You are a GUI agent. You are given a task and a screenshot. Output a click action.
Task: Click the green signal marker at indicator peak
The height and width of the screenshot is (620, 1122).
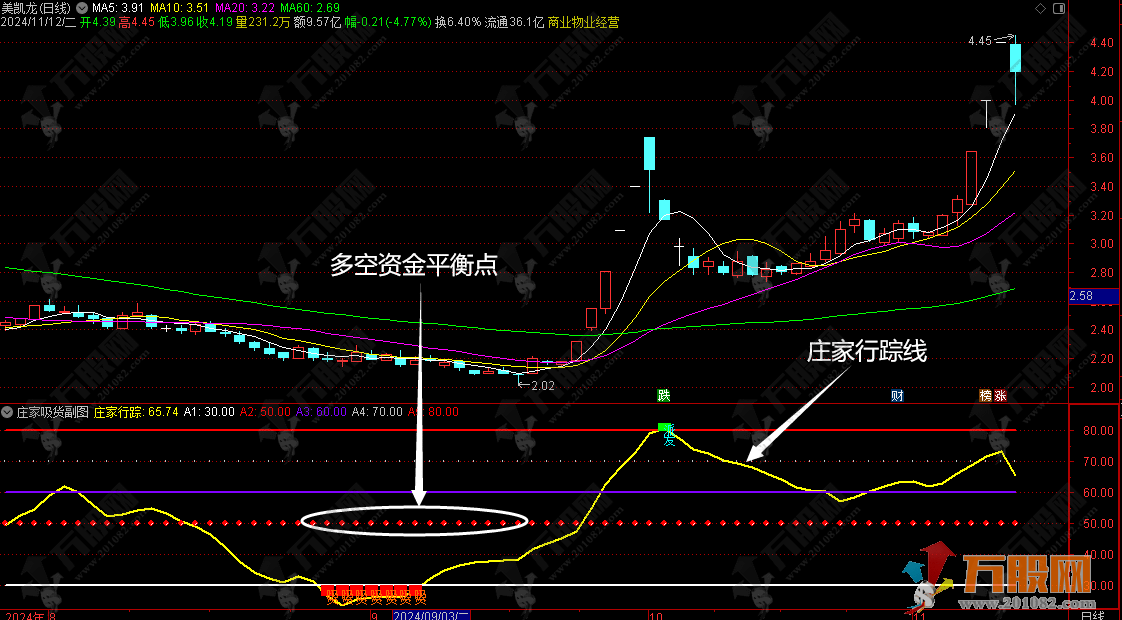tap(665, 428)
